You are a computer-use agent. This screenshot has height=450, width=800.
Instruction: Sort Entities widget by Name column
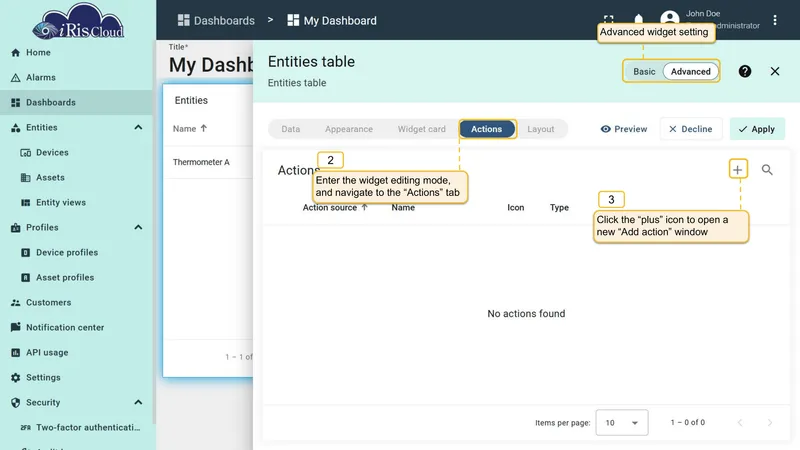pos(189,129)
